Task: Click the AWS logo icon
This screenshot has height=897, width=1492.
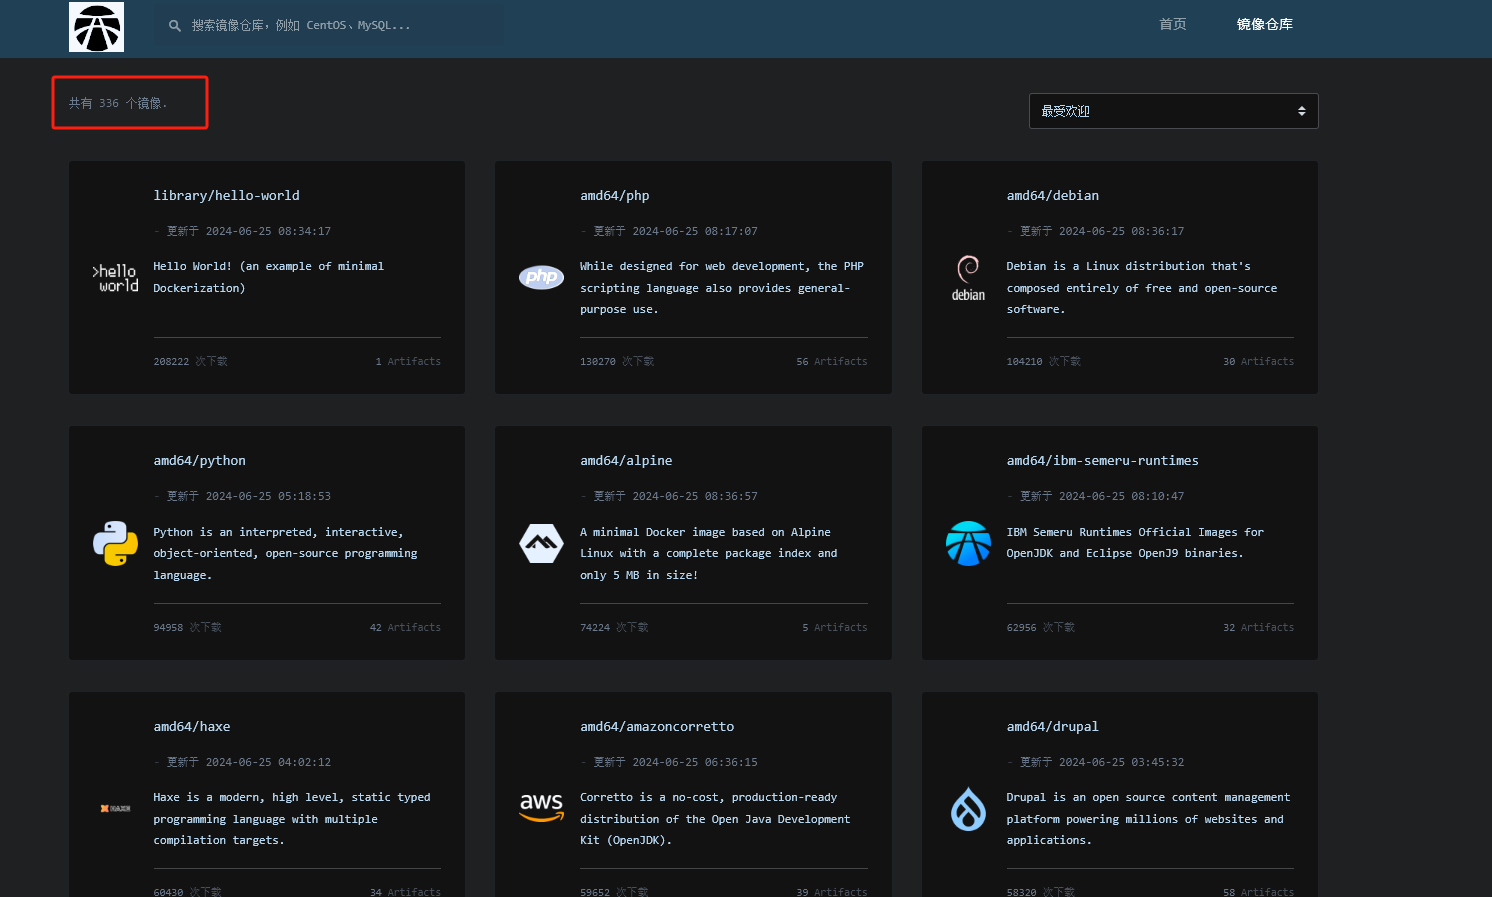Action: pyautogui.click(x=541, y=807)
